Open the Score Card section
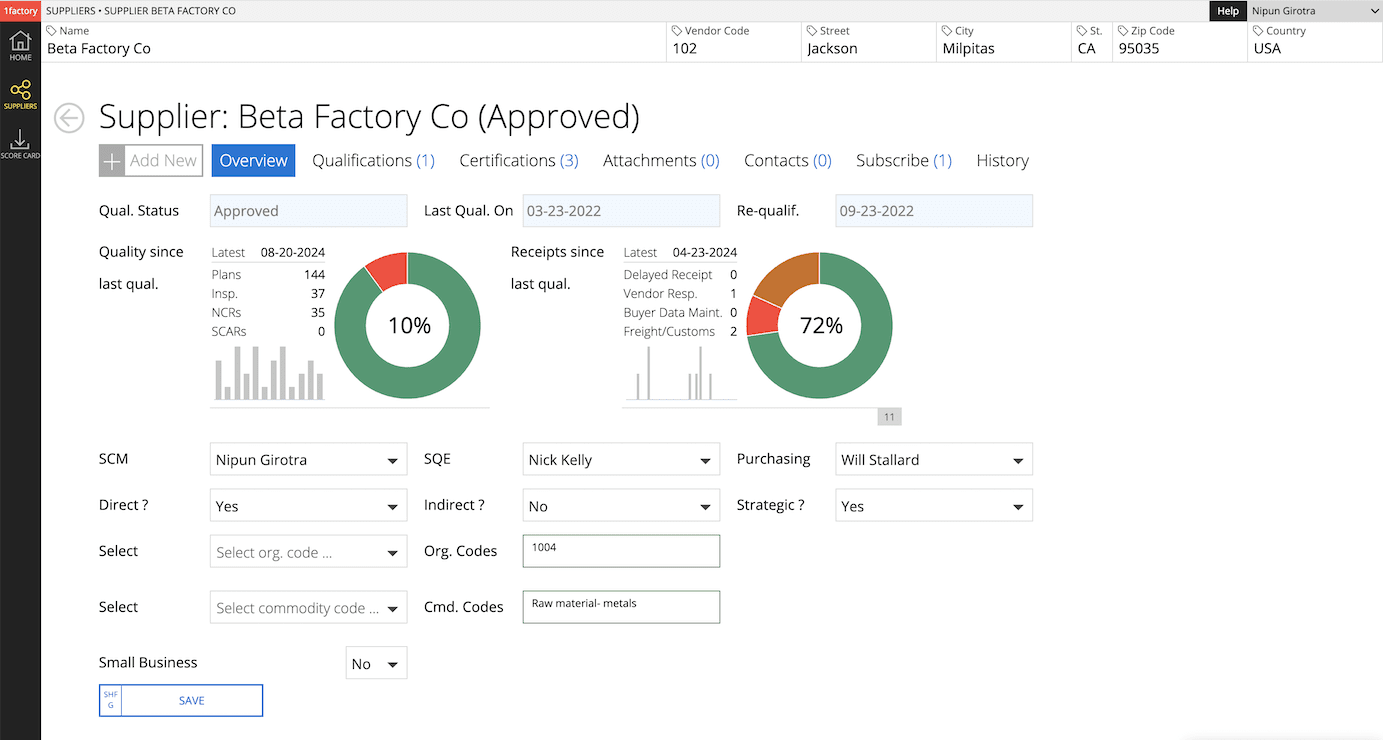Viewport: 1383px width, 740px height. tap(20, 140)
